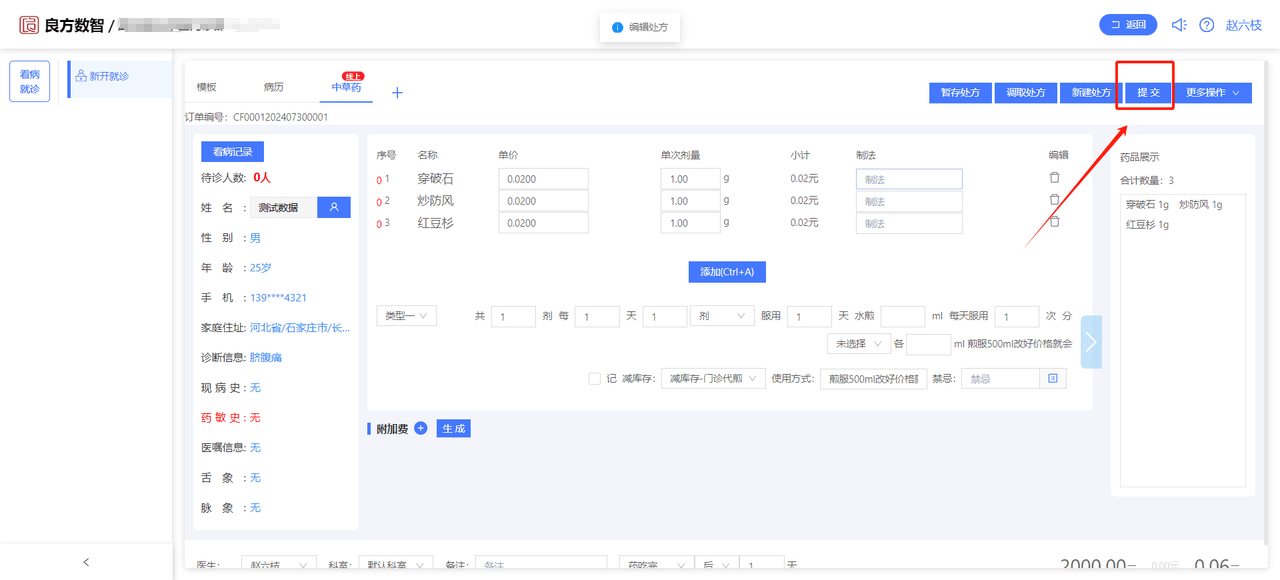1280x580 pixels.
Task: Open the 看病就诊 sidebar item
Action: coord(30,81)
